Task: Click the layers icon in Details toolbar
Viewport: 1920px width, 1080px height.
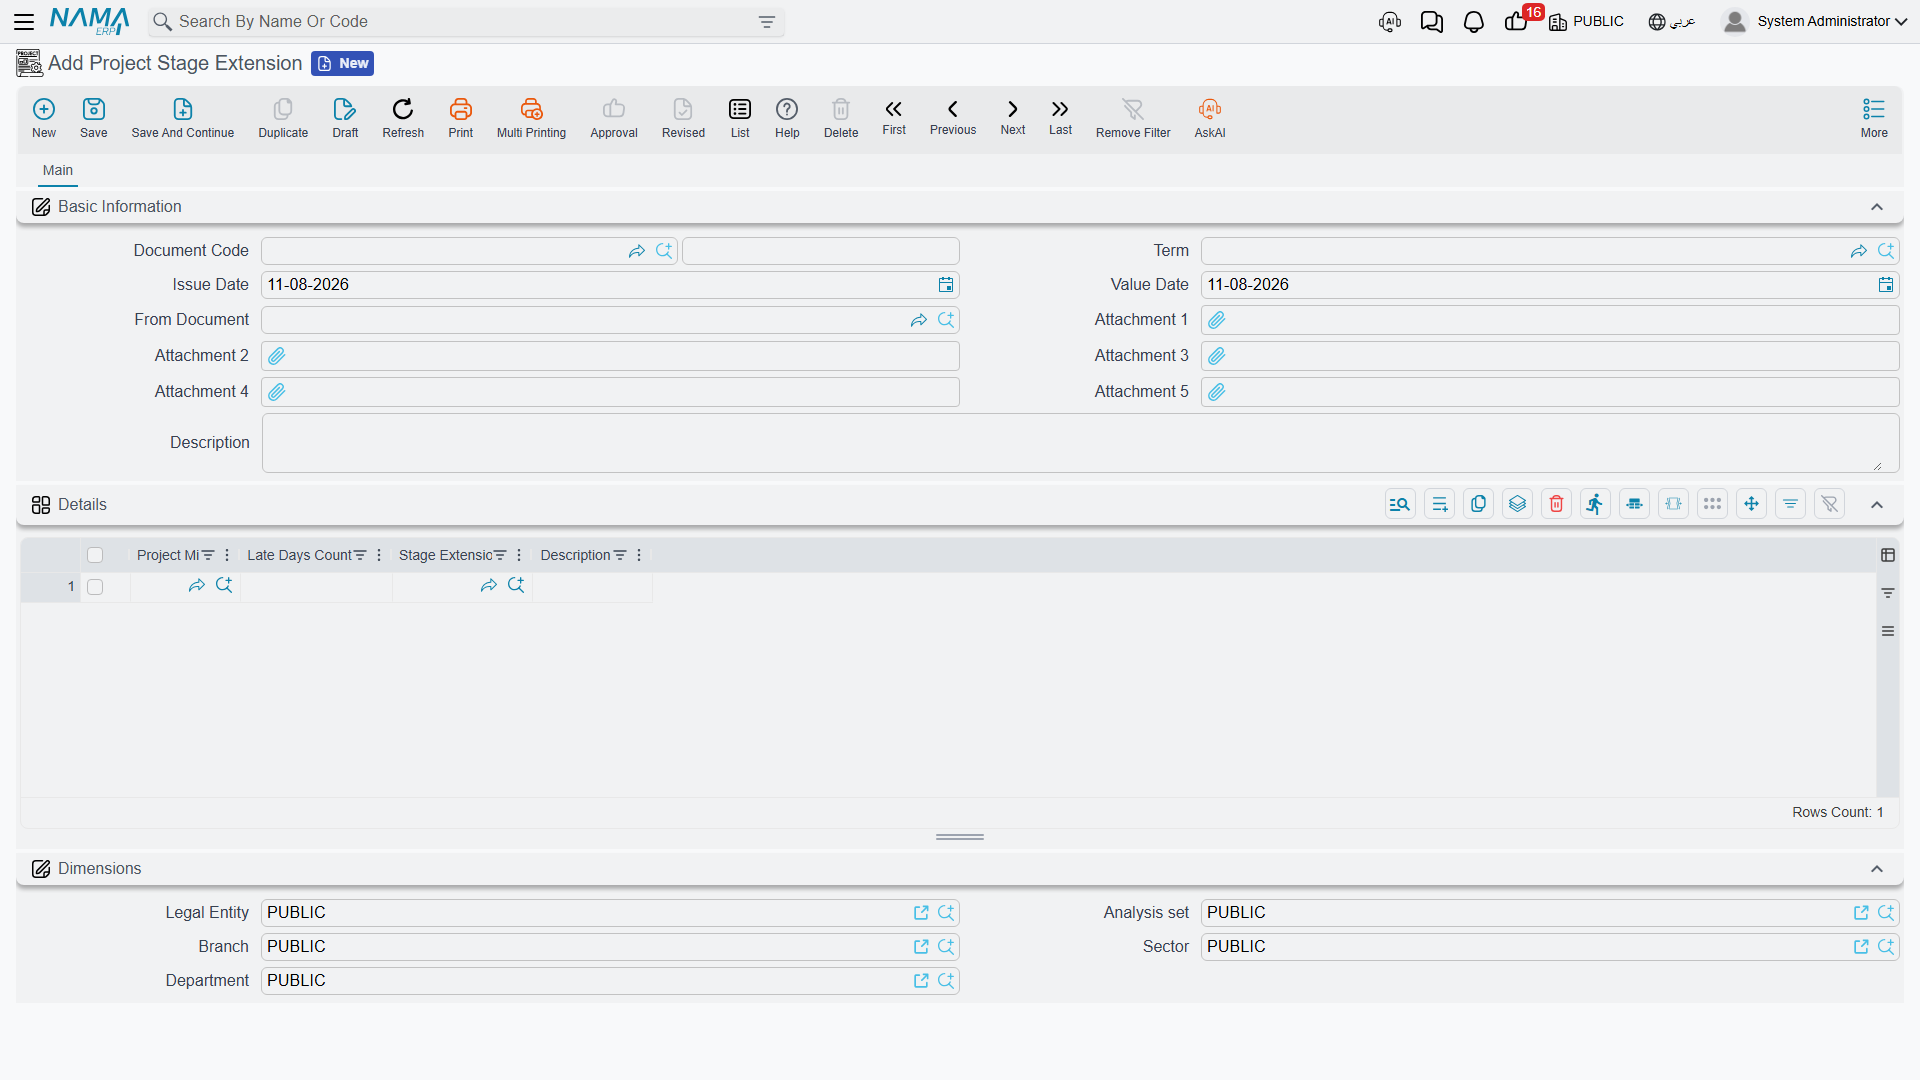Action: point(1517,504)
